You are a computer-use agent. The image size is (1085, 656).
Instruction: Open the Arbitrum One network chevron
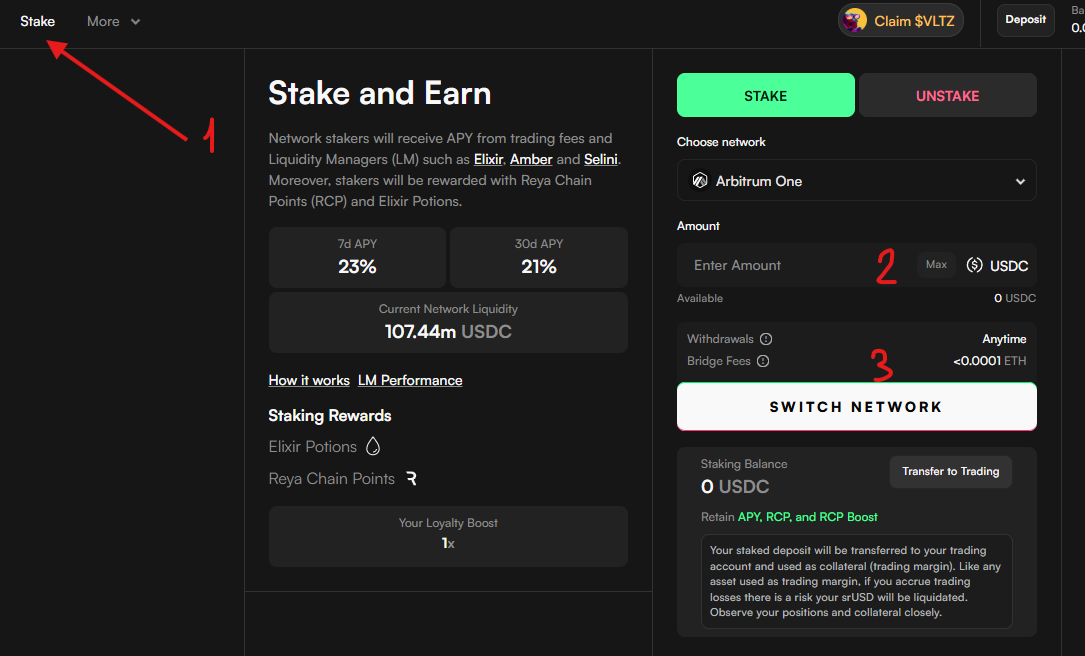click(1022, 180)
